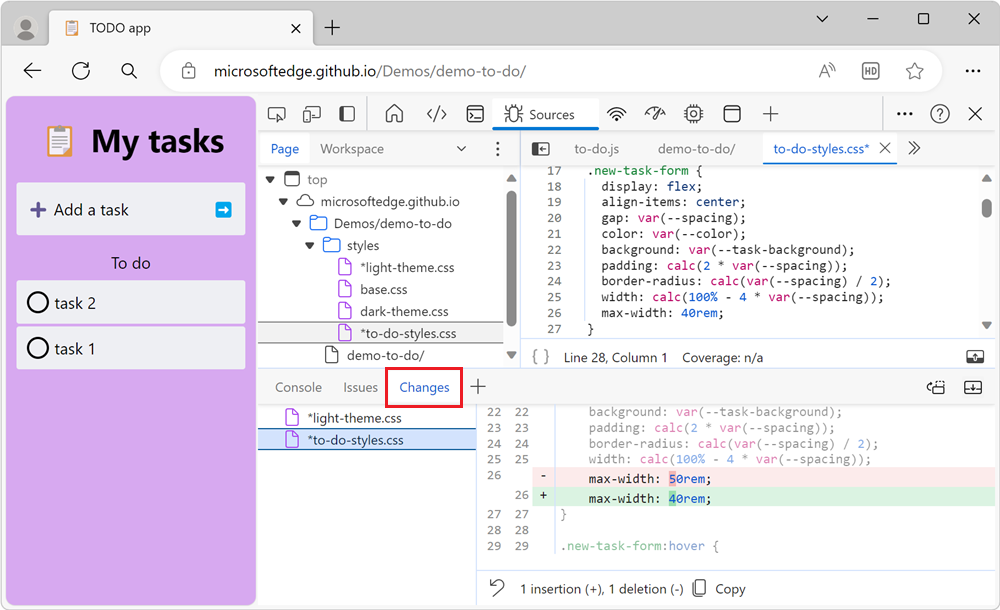Viewport: 1000px width, 610px height.
Task: Click the Copy button in Changes
Action: click(x=719, y=588)
